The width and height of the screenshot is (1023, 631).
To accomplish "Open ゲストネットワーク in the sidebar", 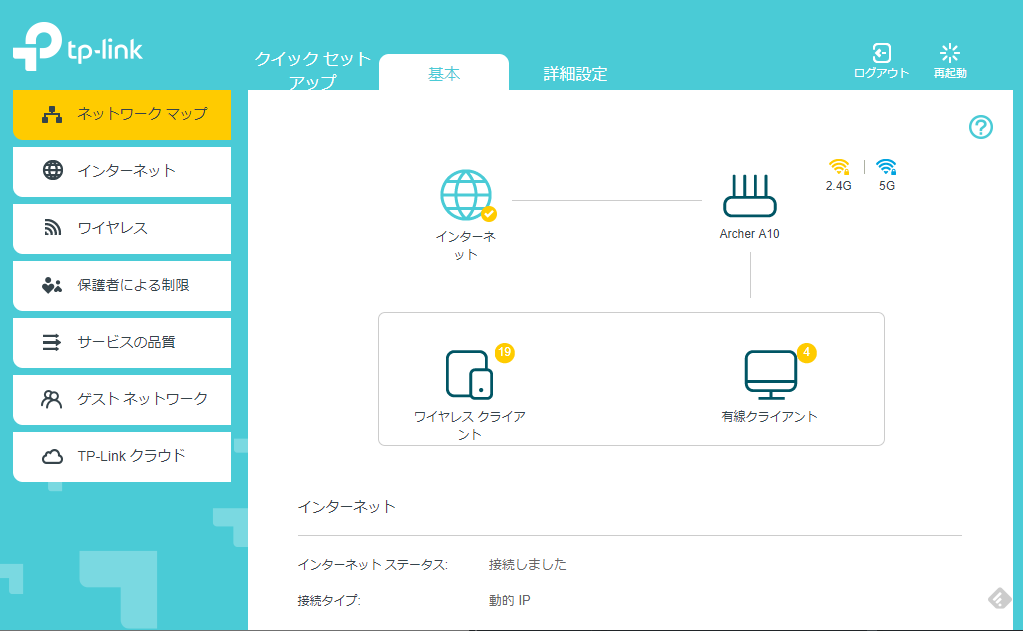I will pyautogui.click(x=122, y=399).
